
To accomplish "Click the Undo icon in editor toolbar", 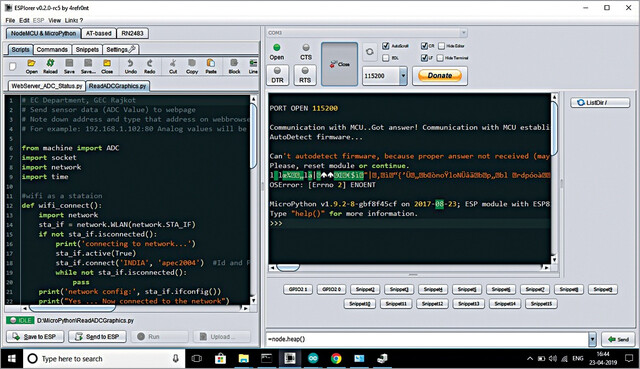I will click(x=131, y=66).
